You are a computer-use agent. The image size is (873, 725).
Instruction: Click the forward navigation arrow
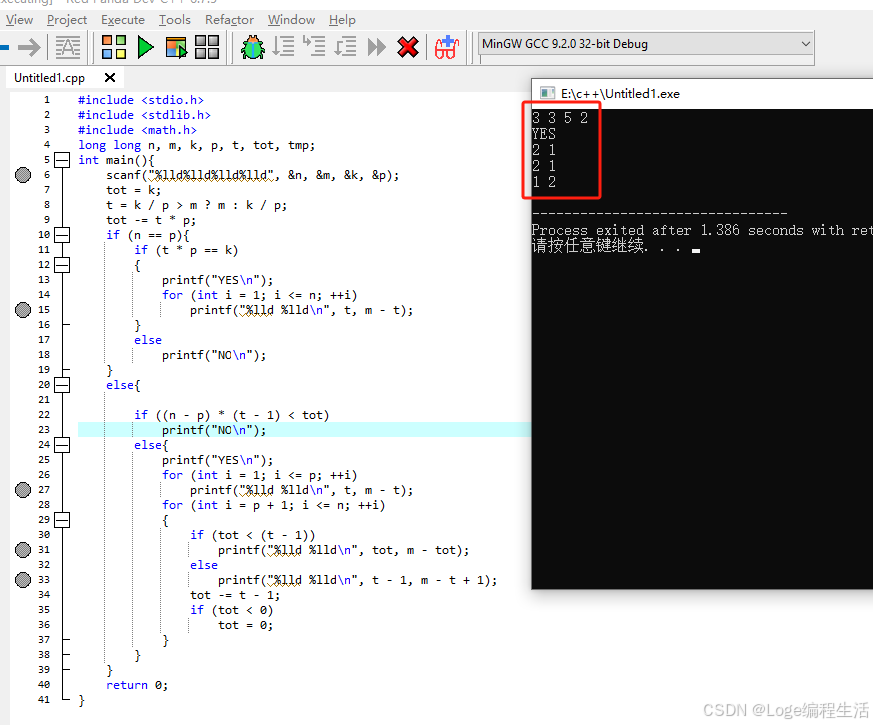click(29, 47)
